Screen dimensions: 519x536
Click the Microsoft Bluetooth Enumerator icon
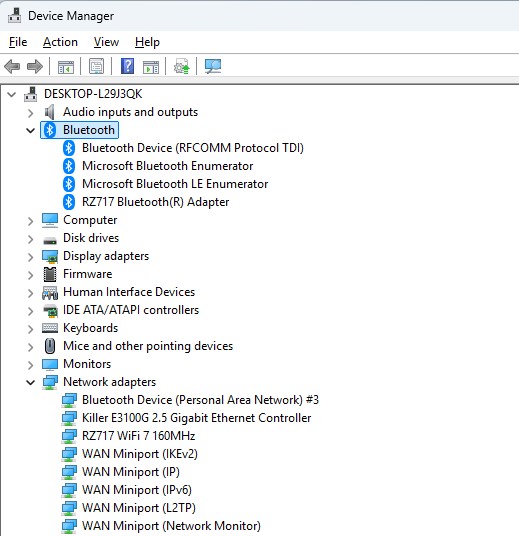click(x=69, y=166)
